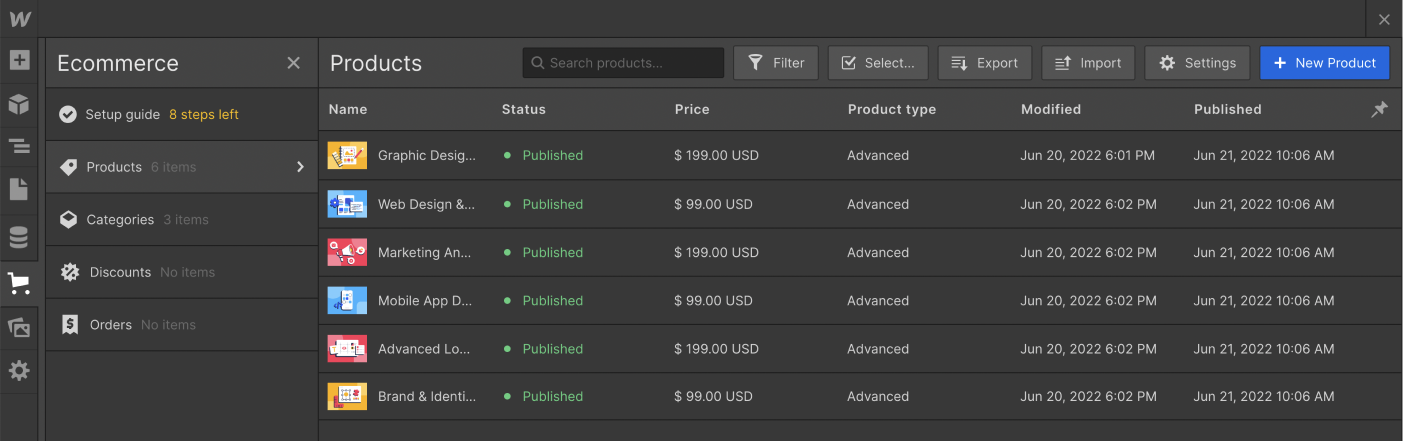The image size is (1403, 441).
Task: Open the Marketing product thumbnail row
Action: coord(347,253)
